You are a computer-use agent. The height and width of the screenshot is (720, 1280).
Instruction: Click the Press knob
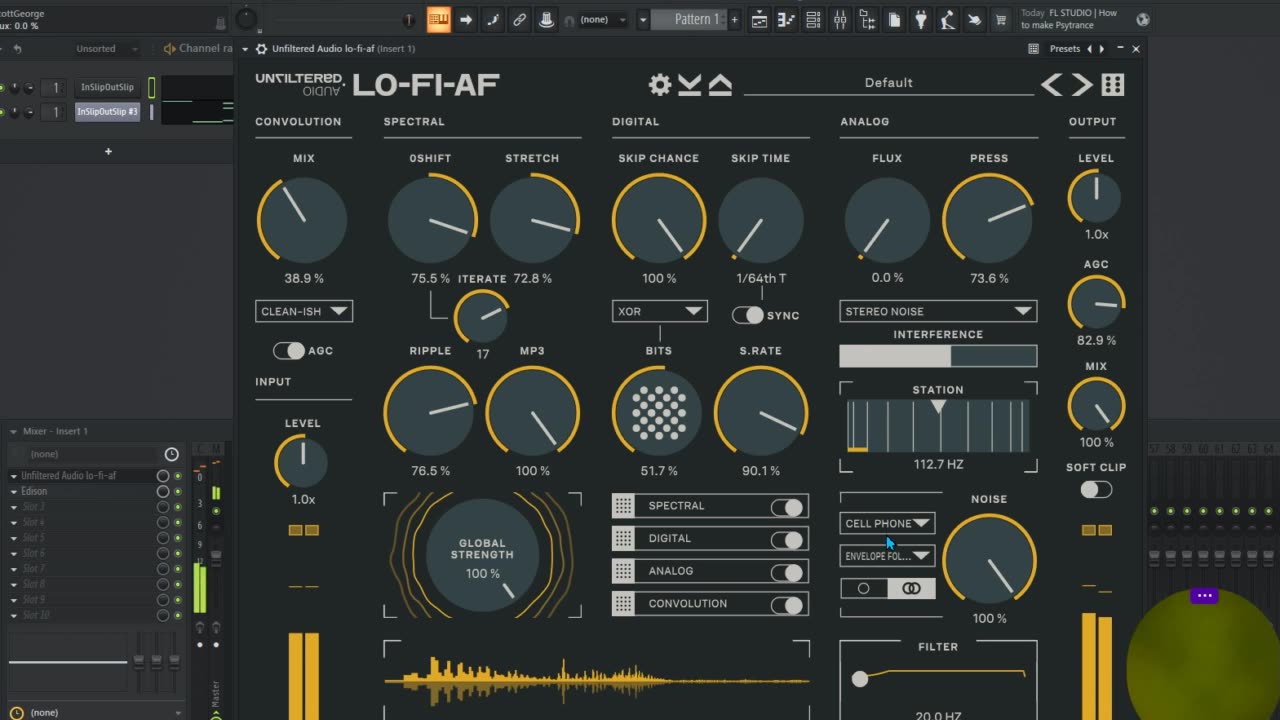click(988, 221)
